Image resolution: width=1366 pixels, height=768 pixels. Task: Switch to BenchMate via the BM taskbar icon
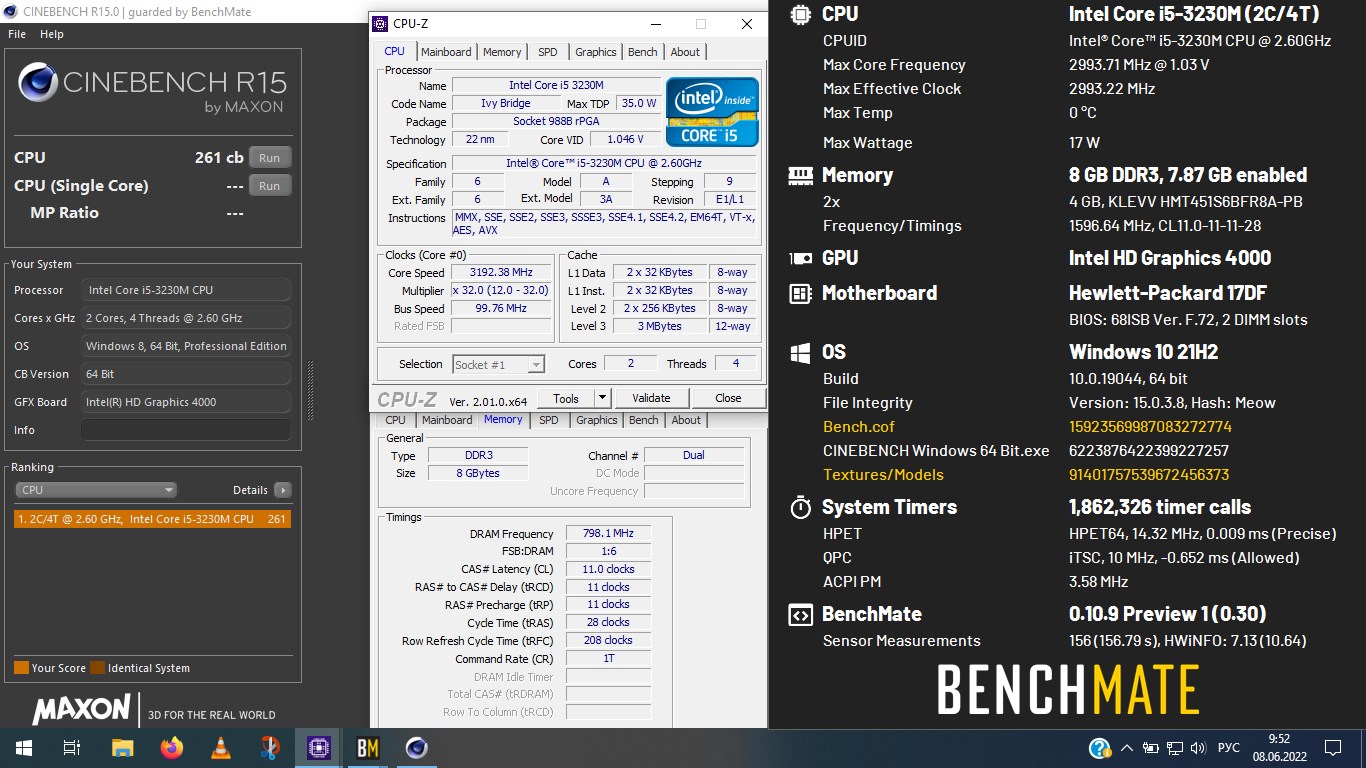368,747
